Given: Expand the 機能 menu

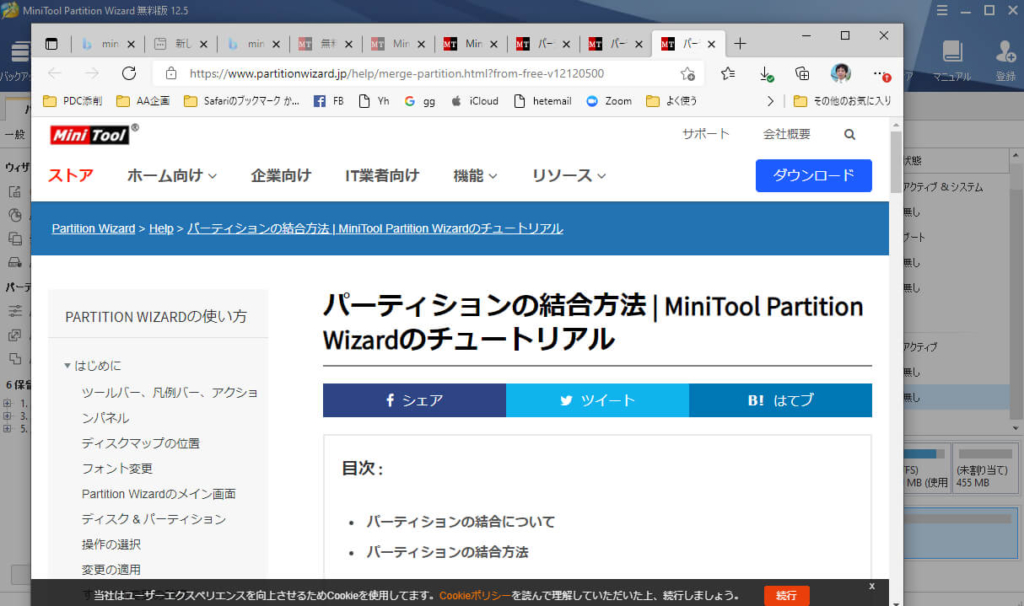Looking at the screenshot, I should 475,176.
